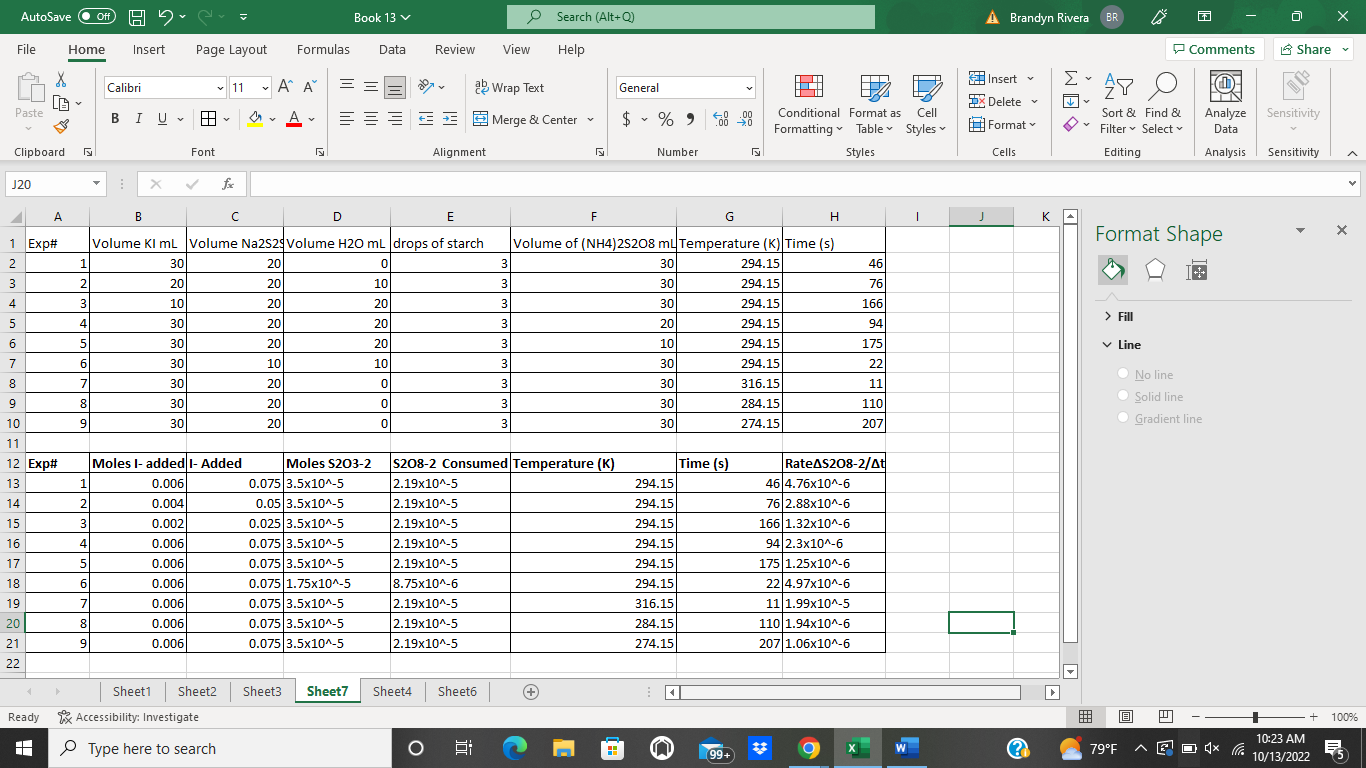Image resolution: width=1366 pixels, height=768 pixels.
Task: Apply percent number format
Action: point(664,118)
